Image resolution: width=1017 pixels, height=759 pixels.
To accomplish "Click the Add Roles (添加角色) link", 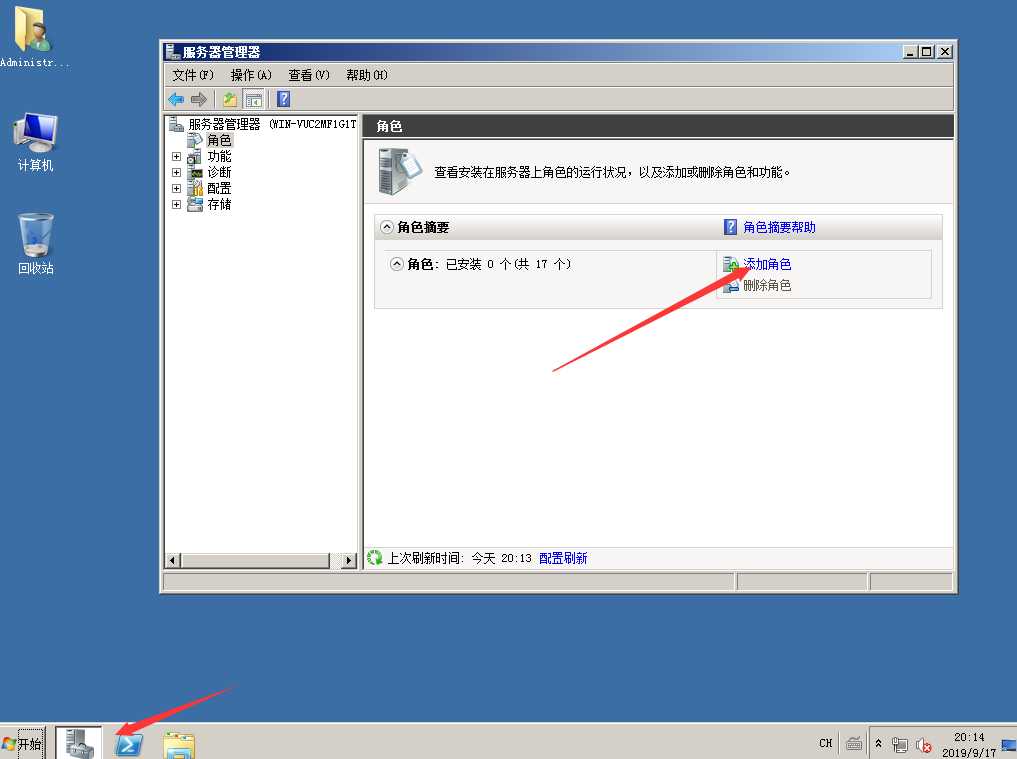I will (x=767, y=264).
